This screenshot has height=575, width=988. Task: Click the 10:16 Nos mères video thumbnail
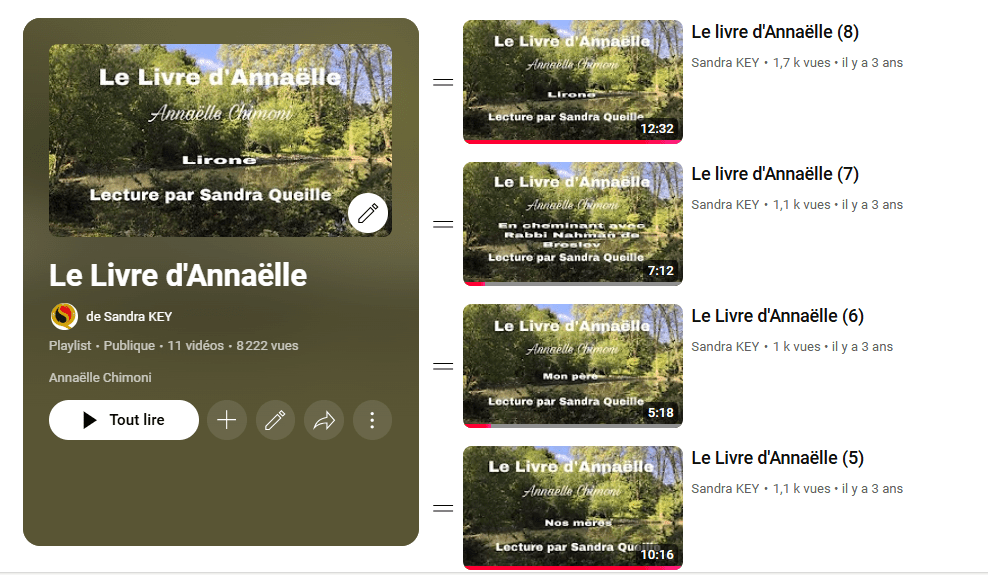pyautogui.click(x=573, y=508)
